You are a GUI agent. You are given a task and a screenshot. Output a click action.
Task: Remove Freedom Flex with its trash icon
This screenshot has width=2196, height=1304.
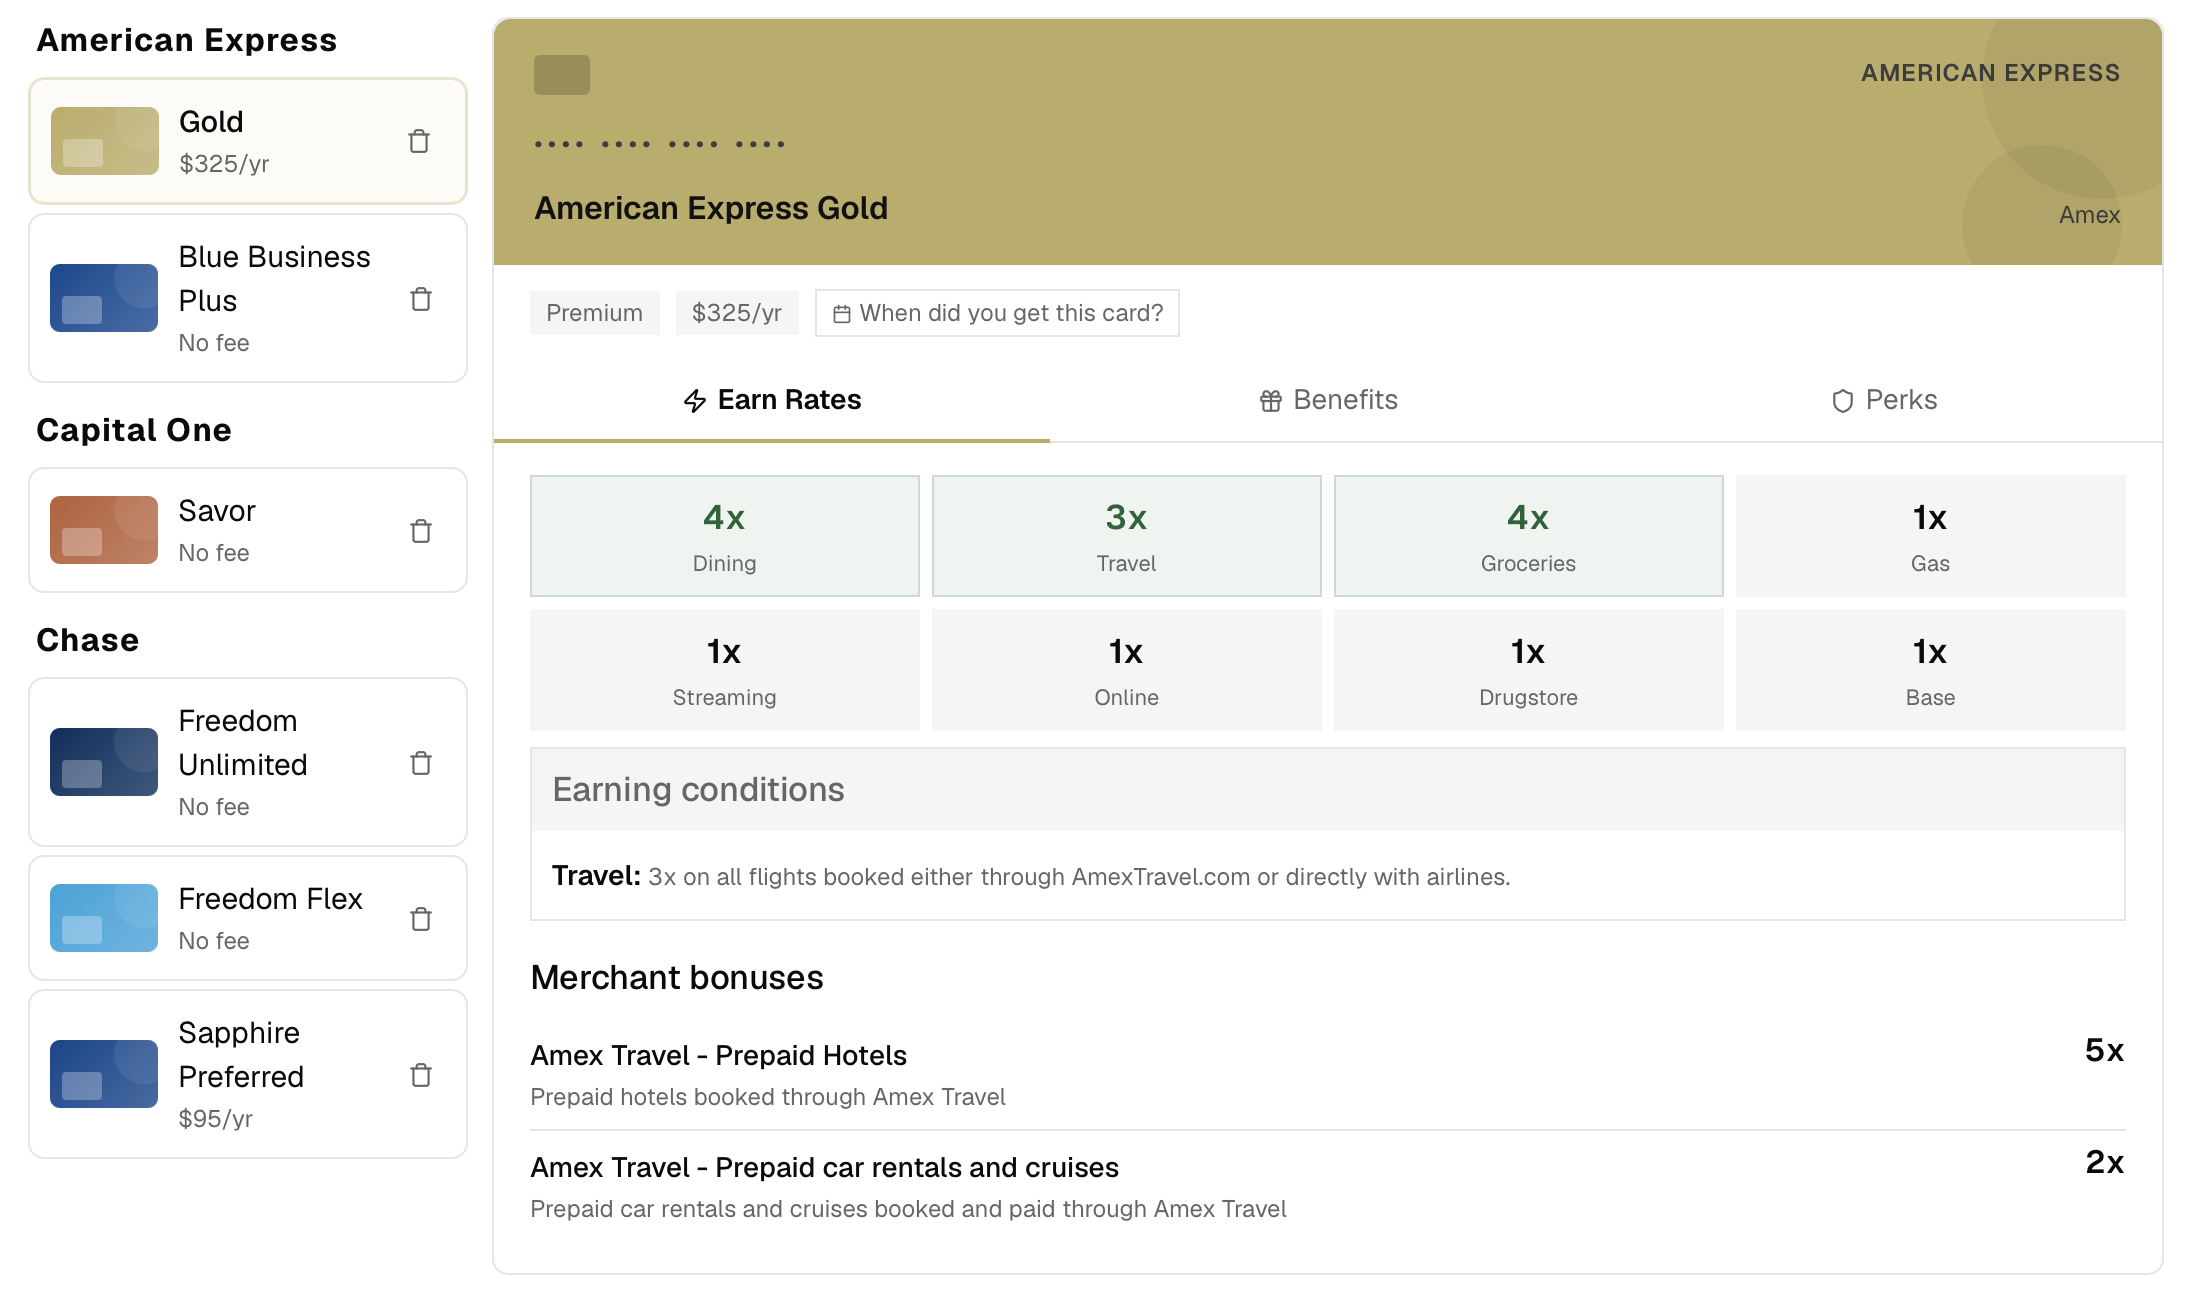tap(421, 919)
